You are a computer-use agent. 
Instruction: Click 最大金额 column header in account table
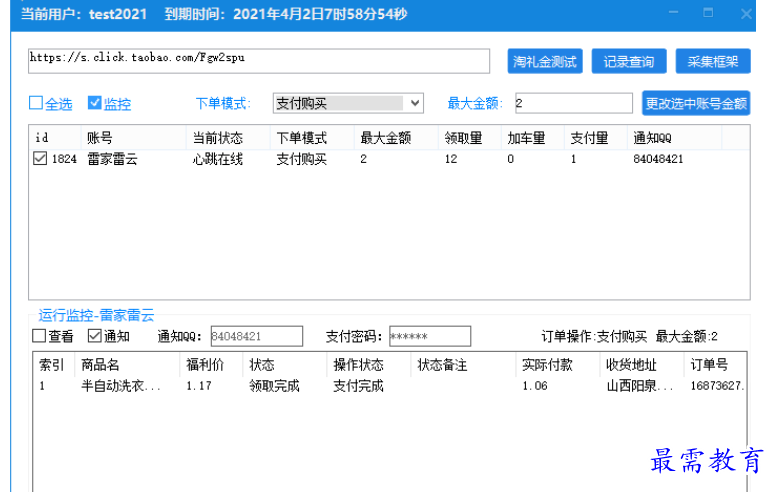click(396, 138)
